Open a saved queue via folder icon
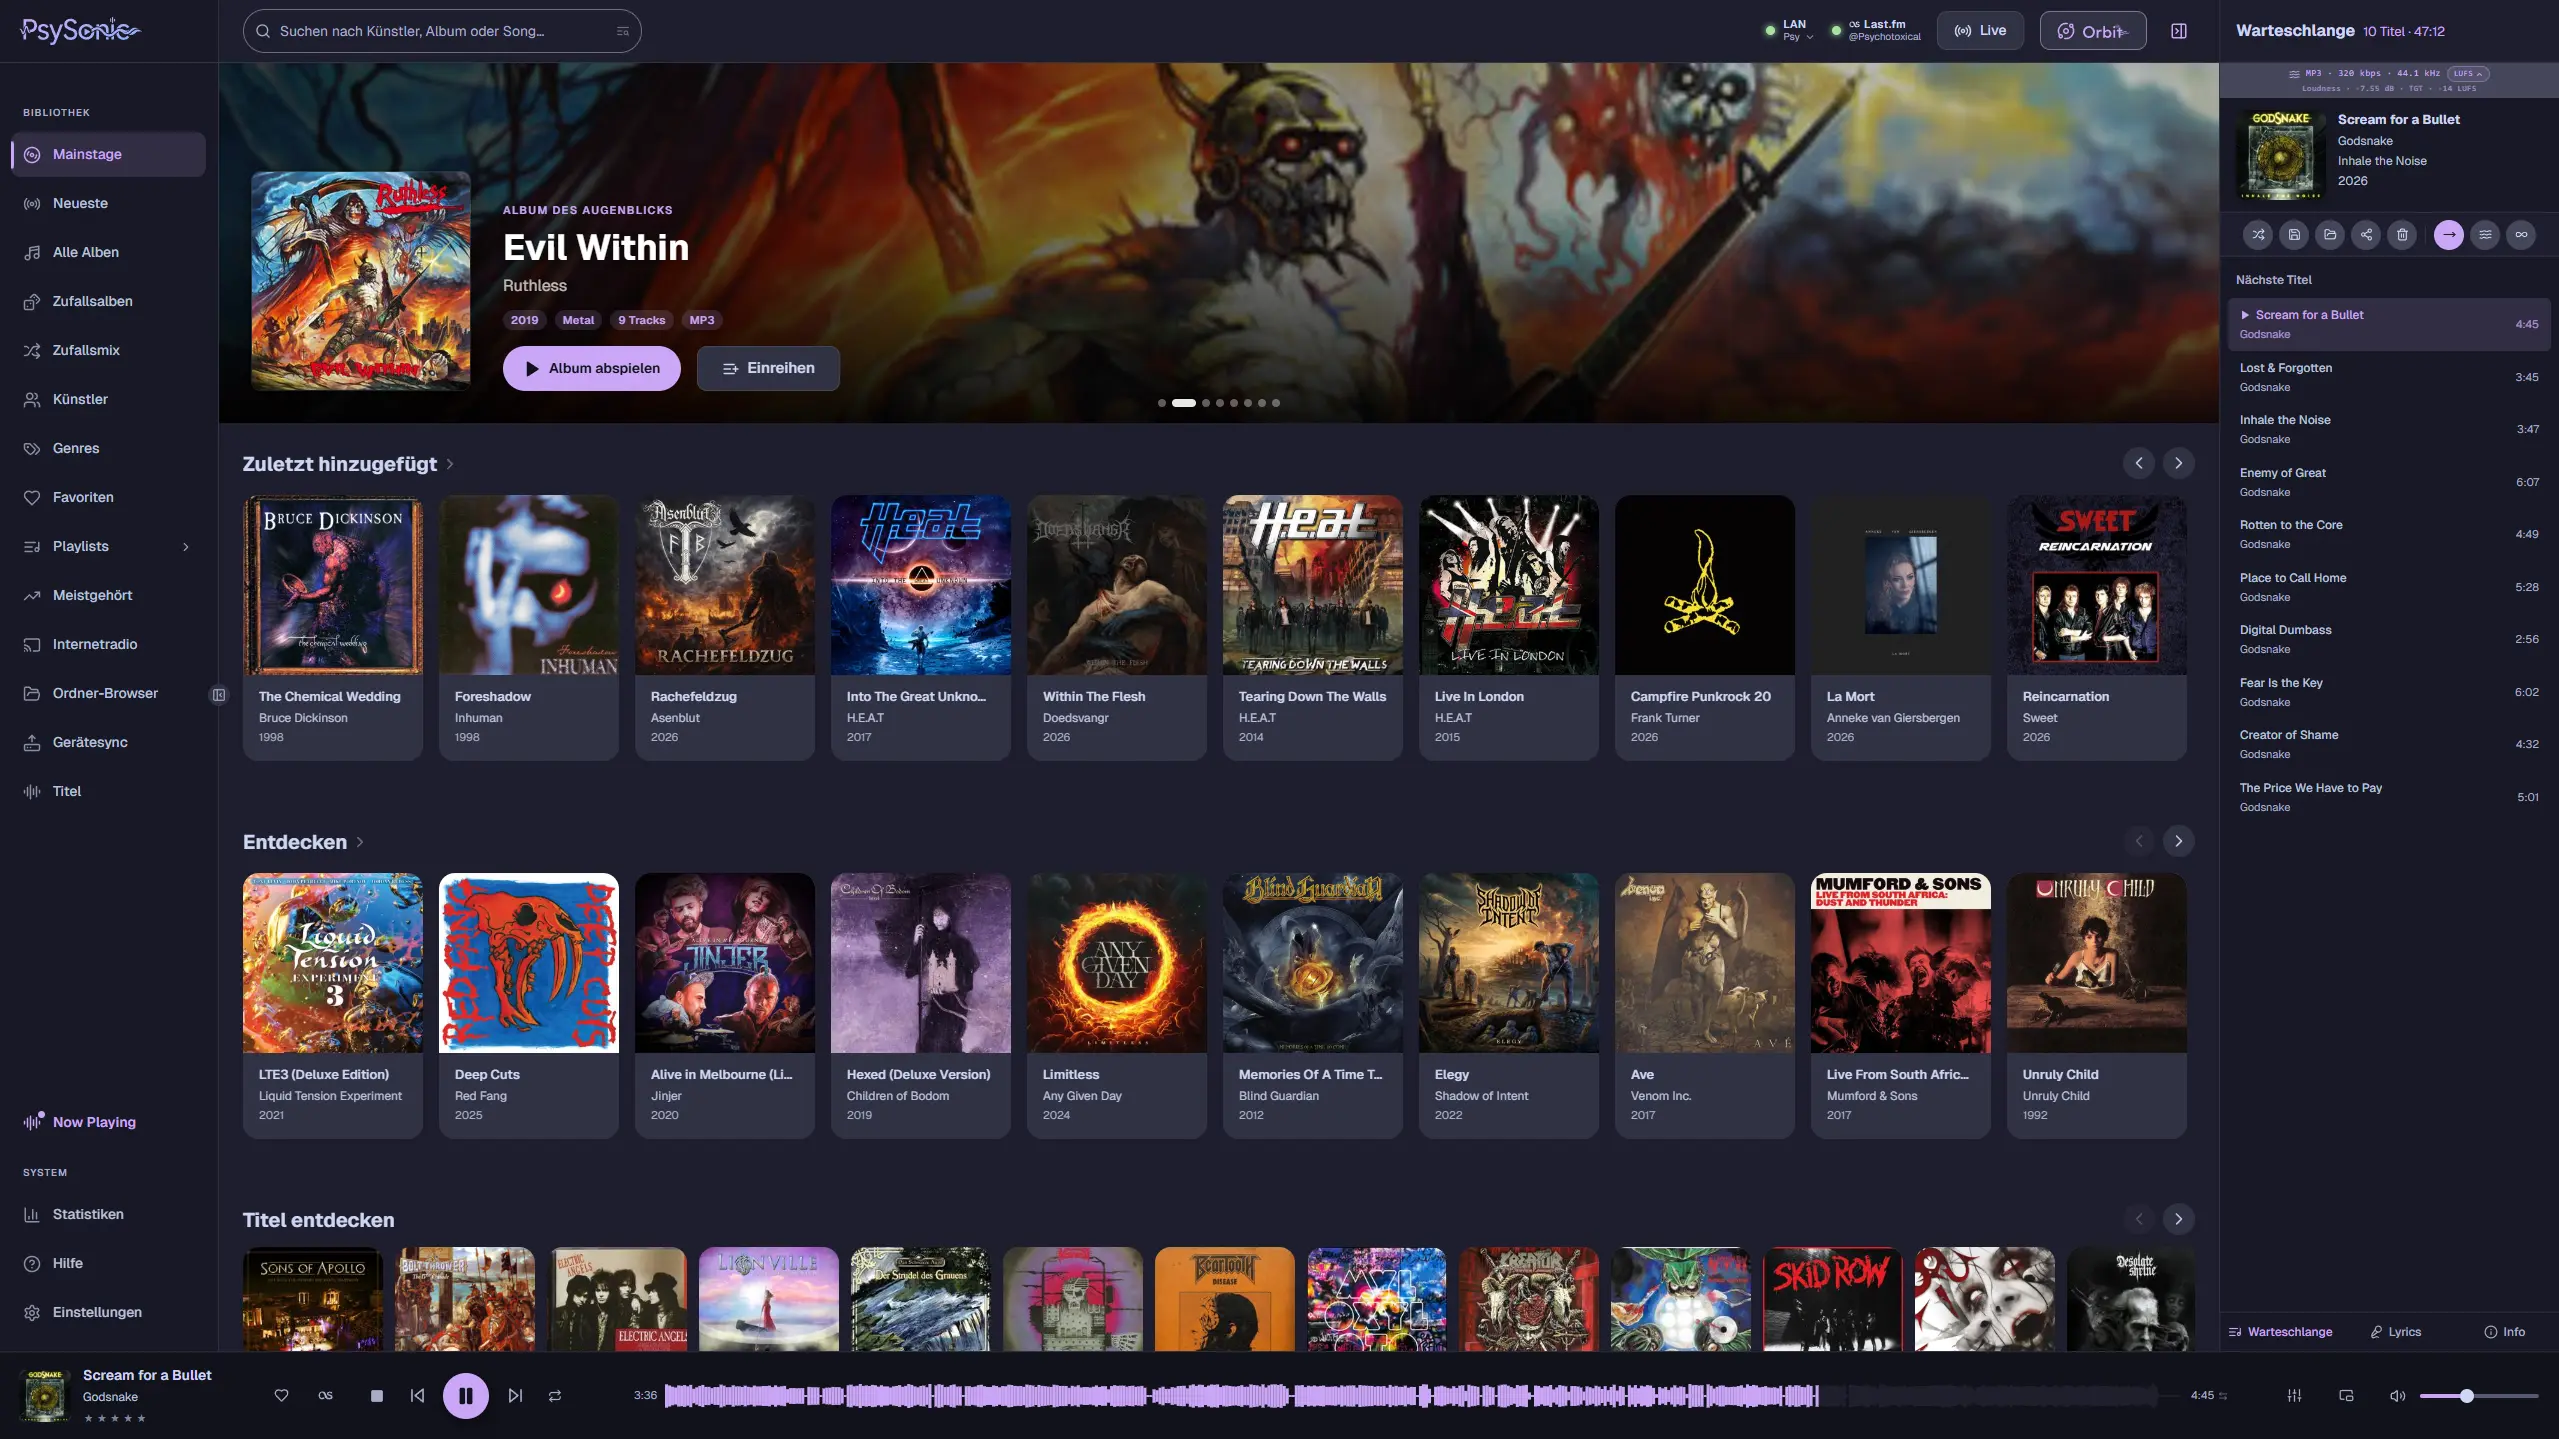The width and height of the screenshot is (2559, 1439). (2330, 235)
